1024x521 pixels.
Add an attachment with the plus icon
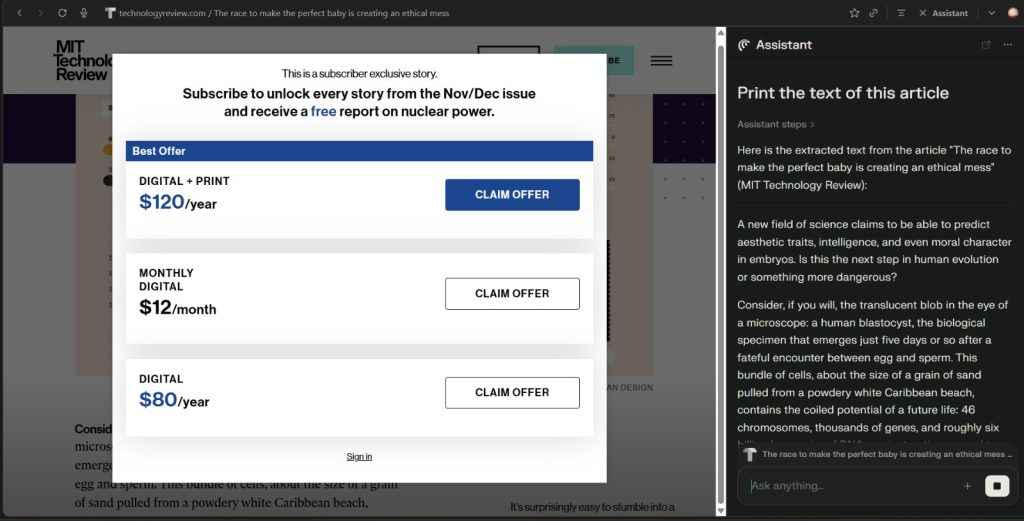coord(967,486)
